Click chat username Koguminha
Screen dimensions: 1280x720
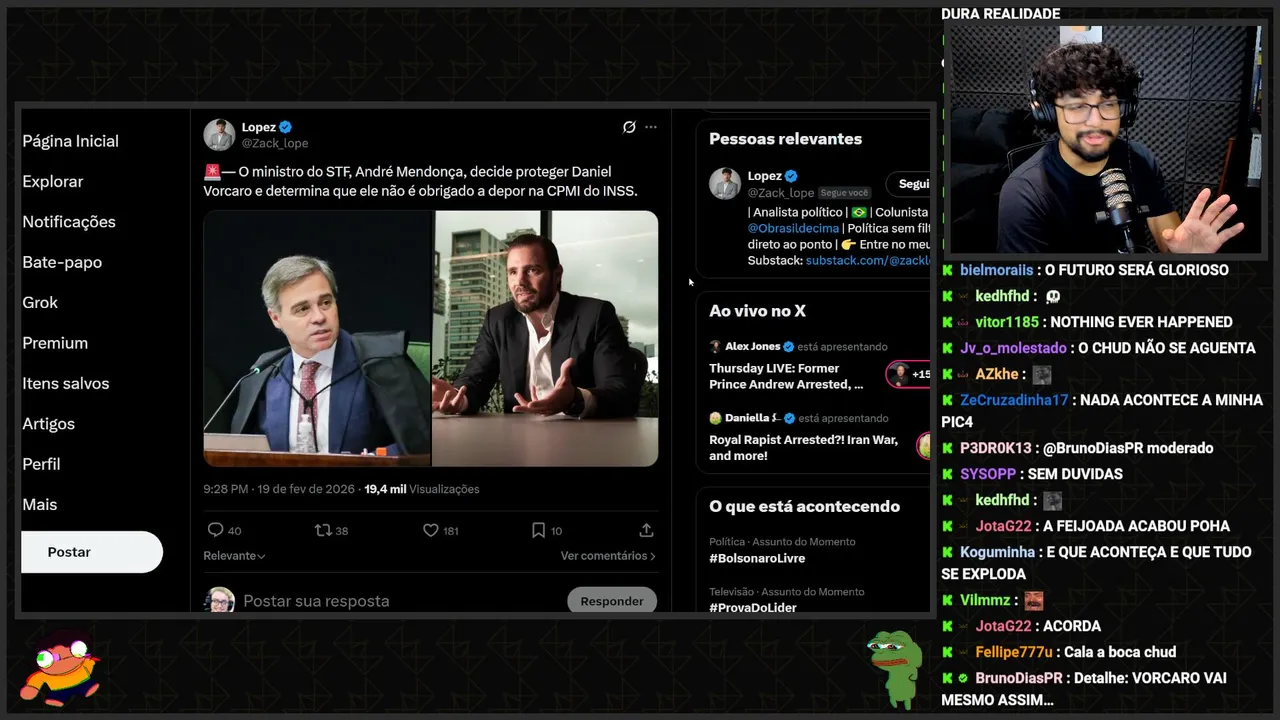[x=997, y=552]
